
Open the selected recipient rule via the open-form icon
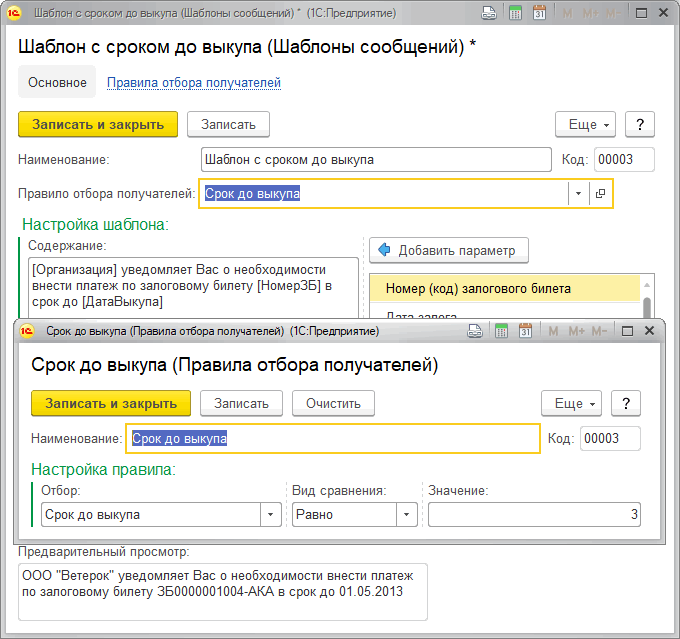click(601, 193)
